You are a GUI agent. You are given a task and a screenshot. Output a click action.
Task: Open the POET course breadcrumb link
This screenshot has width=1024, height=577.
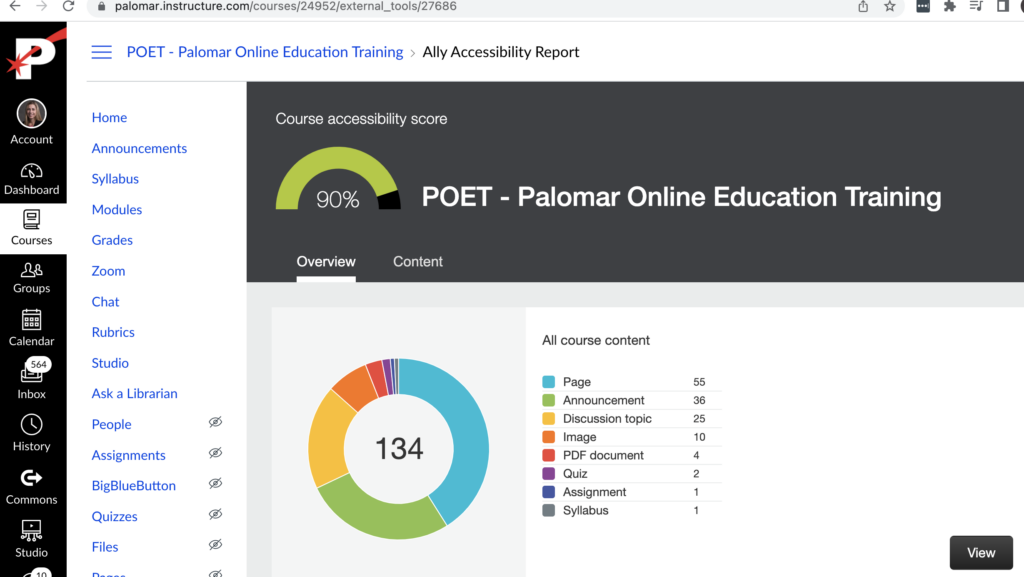[x=264, y=52]
